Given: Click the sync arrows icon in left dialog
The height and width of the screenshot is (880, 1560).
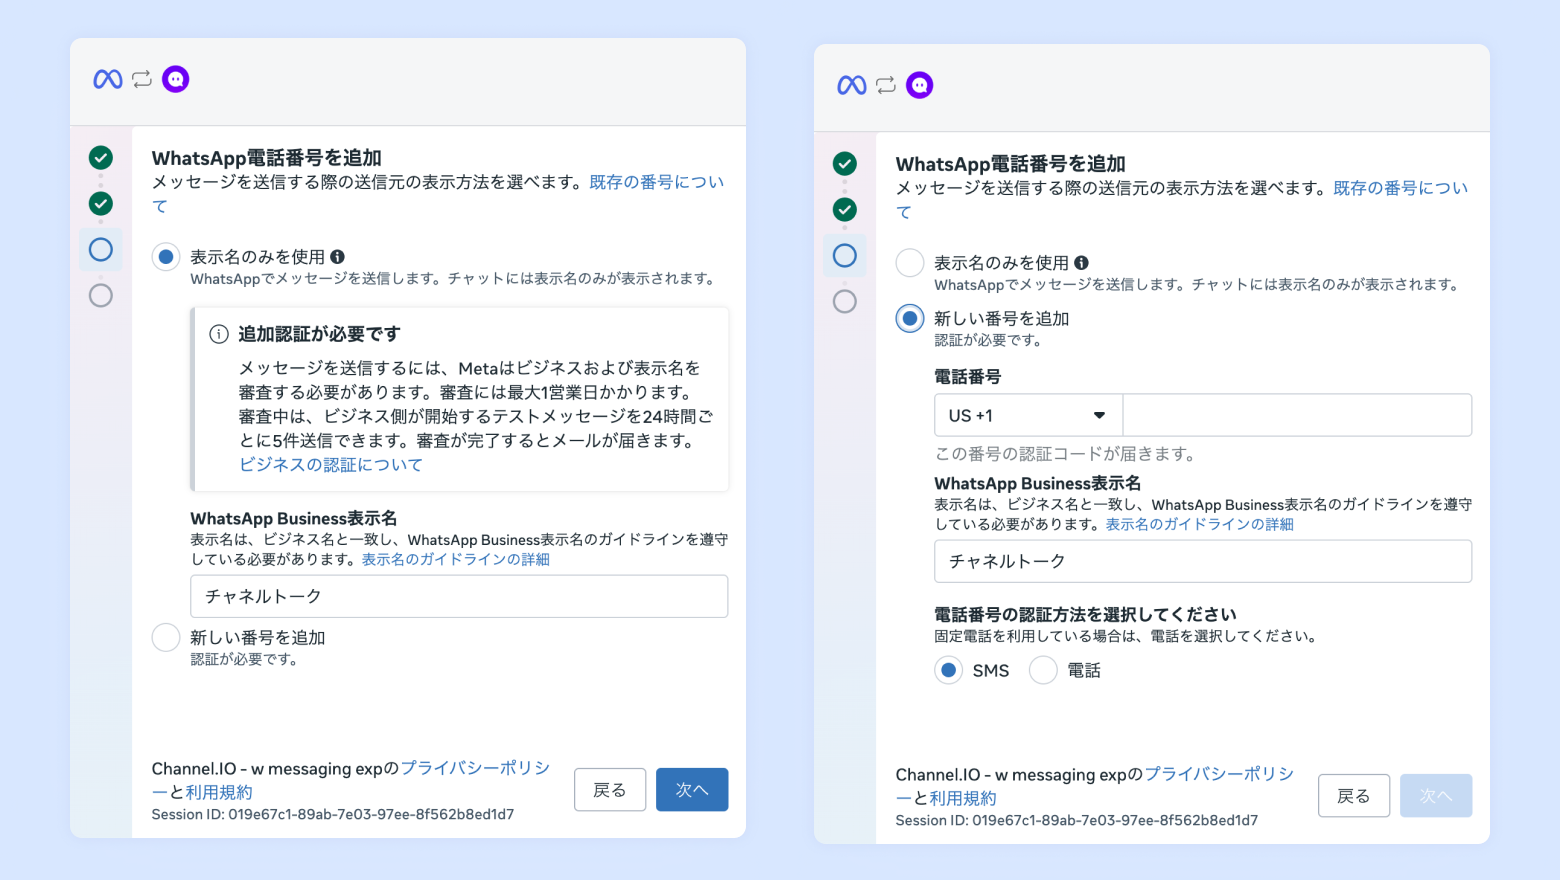Looking at the screenshot, I should click(142, 79).
